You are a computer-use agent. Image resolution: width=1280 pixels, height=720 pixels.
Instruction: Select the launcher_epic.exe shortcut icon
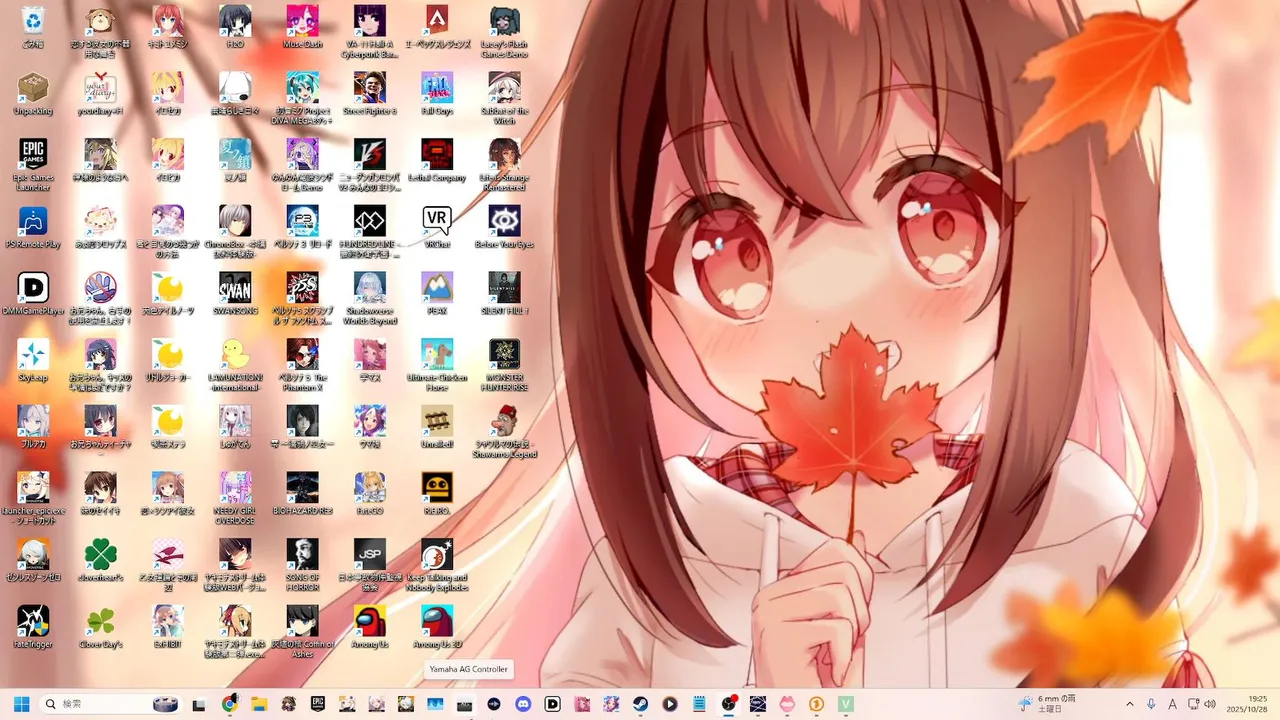(x=33, y=488)
